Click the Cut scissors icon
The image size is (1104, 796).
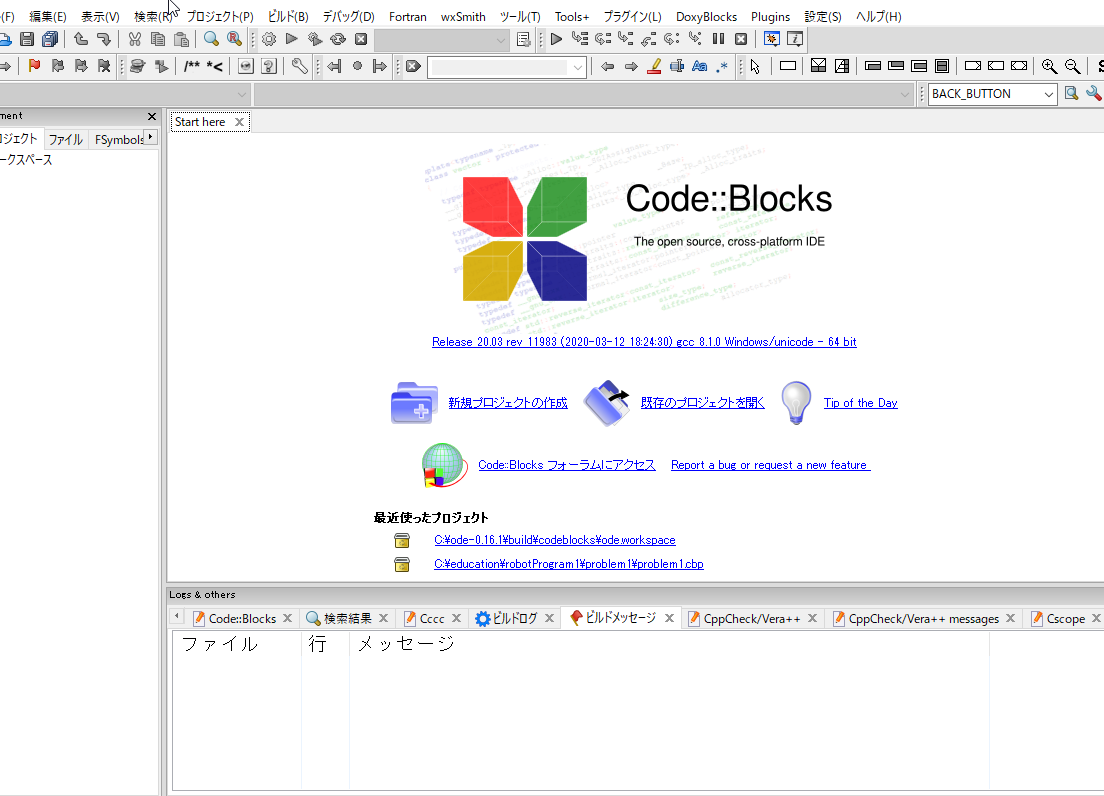tap(134, 39)
